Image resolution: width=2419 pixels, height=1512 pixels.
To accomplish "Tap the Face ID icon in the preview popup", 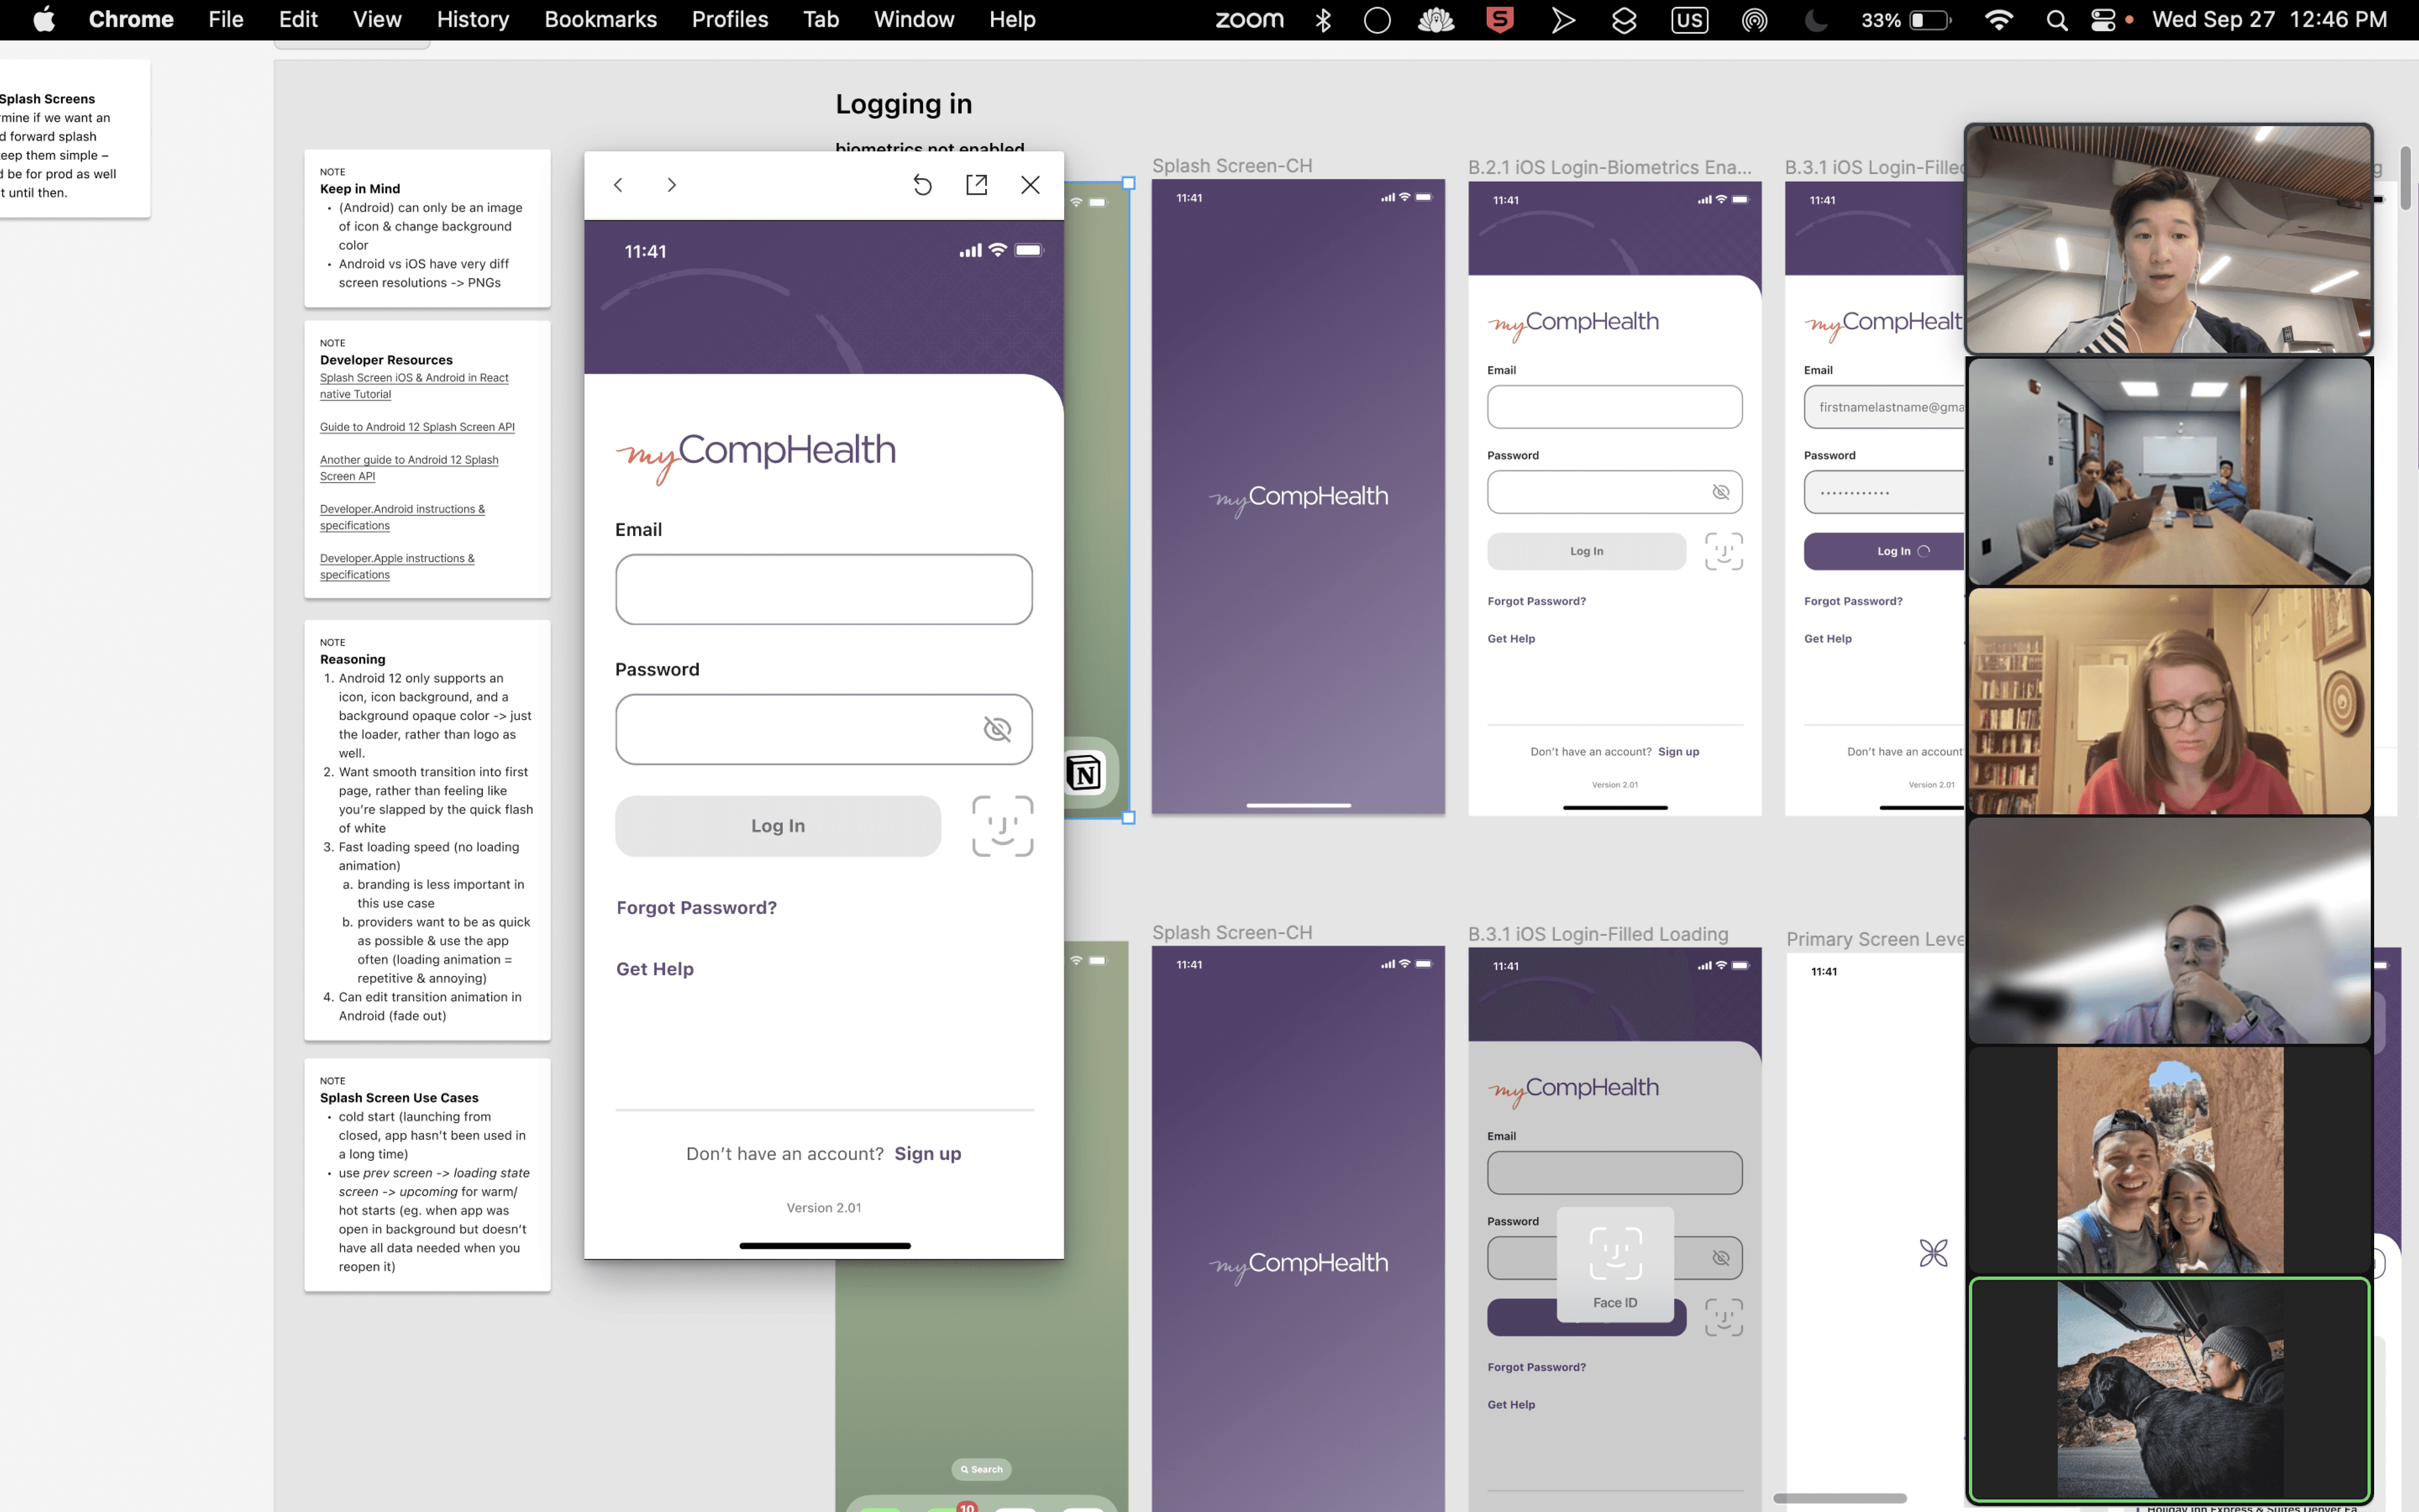I will [x=1003, y=826].
